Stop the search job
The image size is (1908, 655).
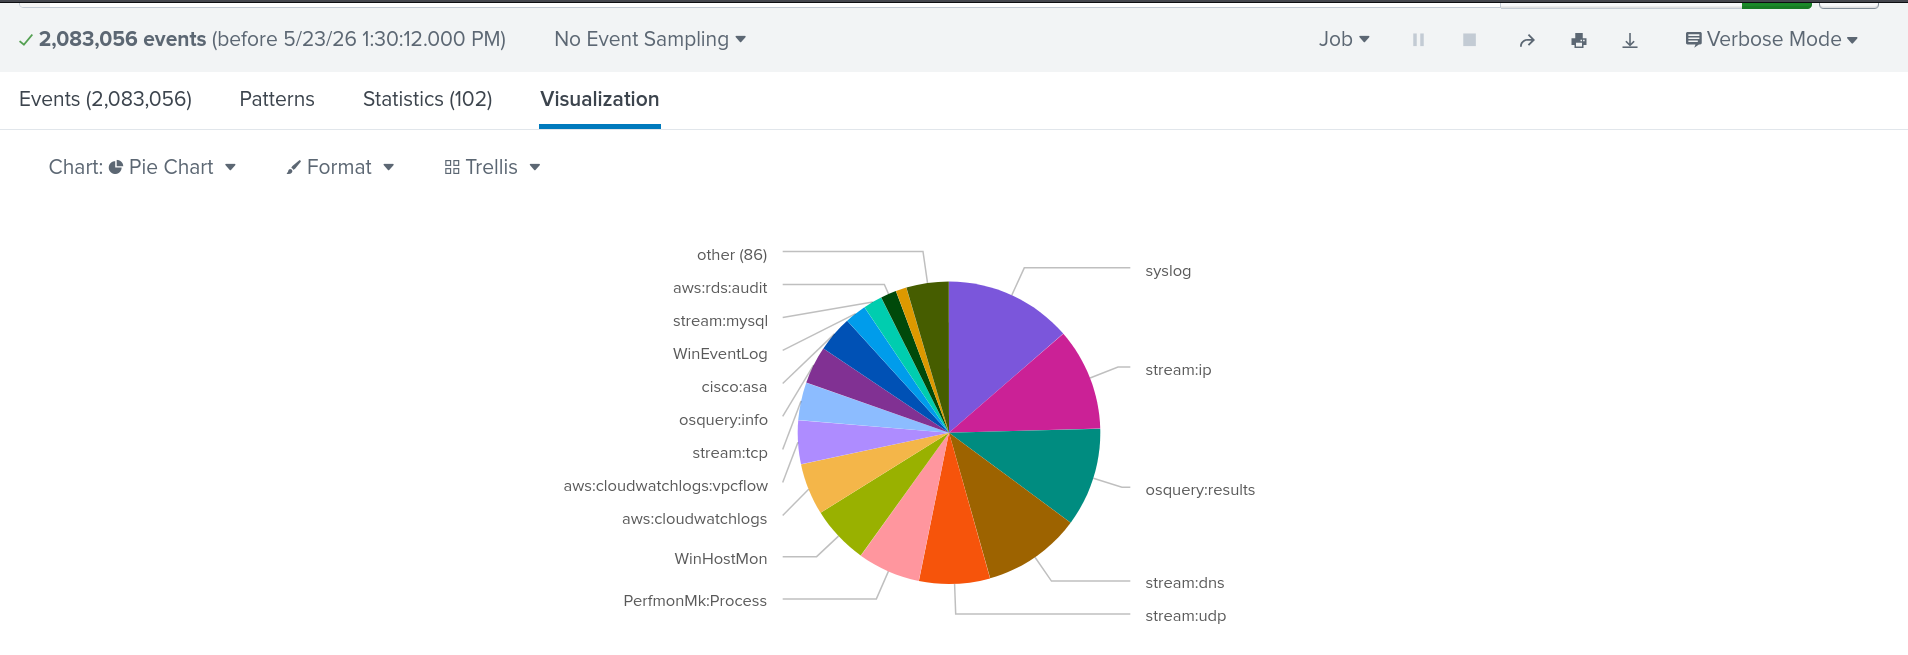tap(1469, 40)
